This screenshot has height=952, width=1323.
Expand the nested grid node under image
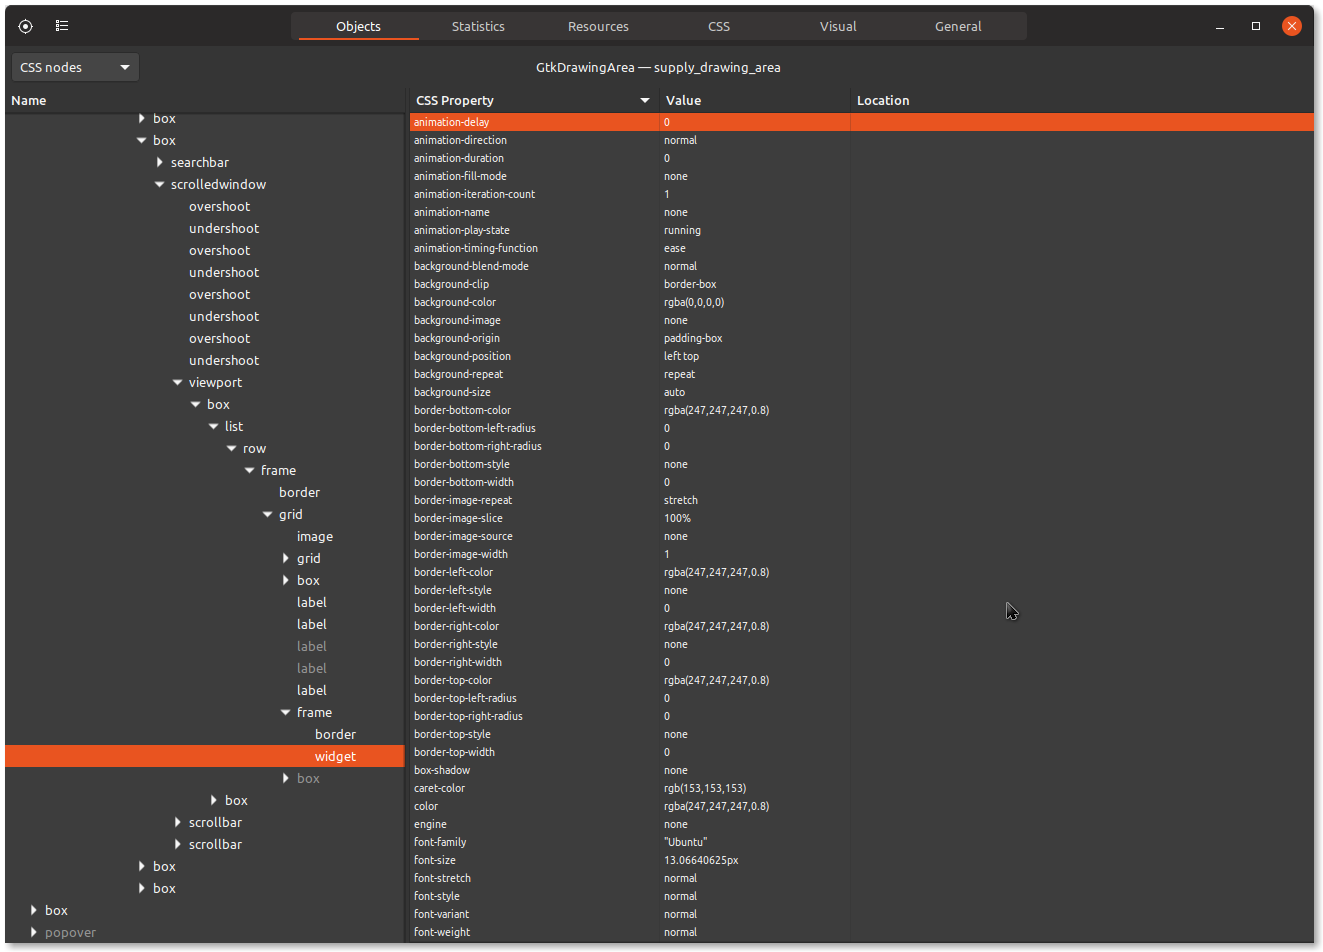click(x=286, y=558)
